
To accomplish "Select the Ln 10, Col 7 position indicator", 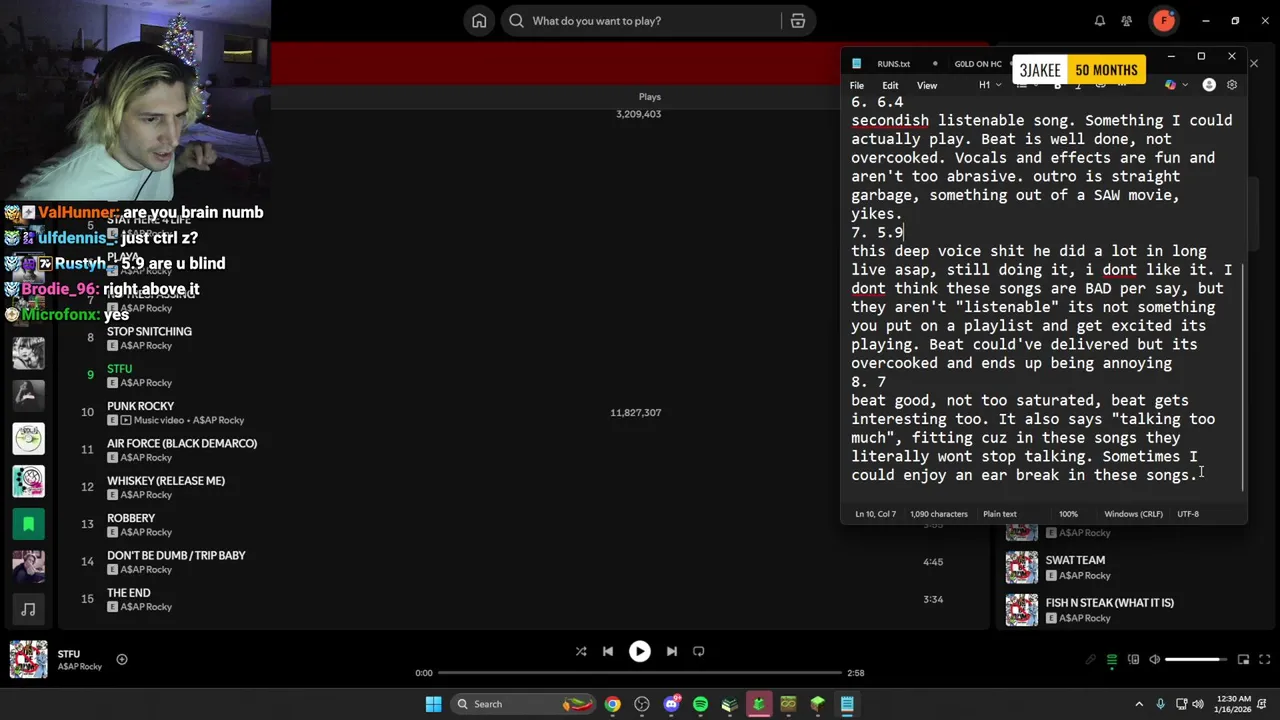I will click(875, 514).
